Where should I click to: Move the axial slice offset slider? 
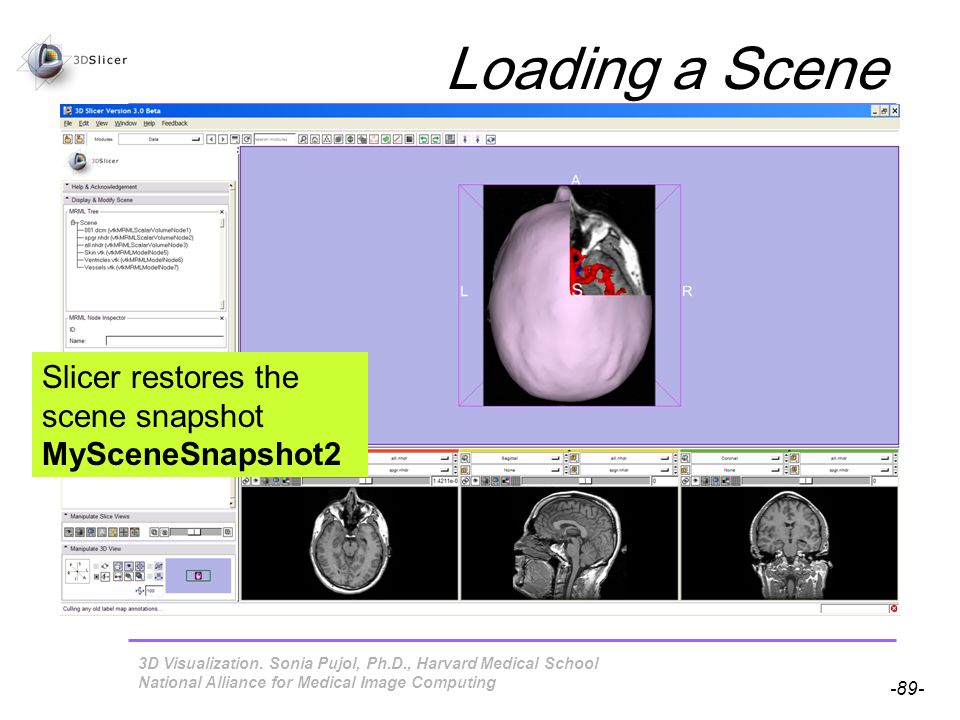coord(366,481)
